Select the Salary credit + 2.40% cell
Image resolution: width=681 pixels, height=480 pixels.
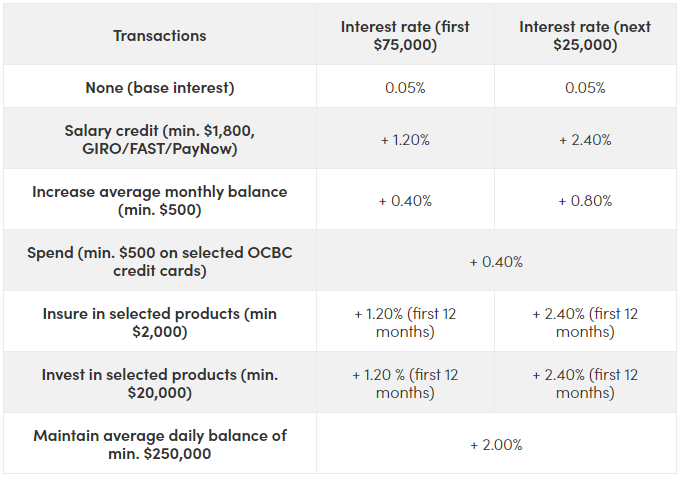click(x=585, y=140)
